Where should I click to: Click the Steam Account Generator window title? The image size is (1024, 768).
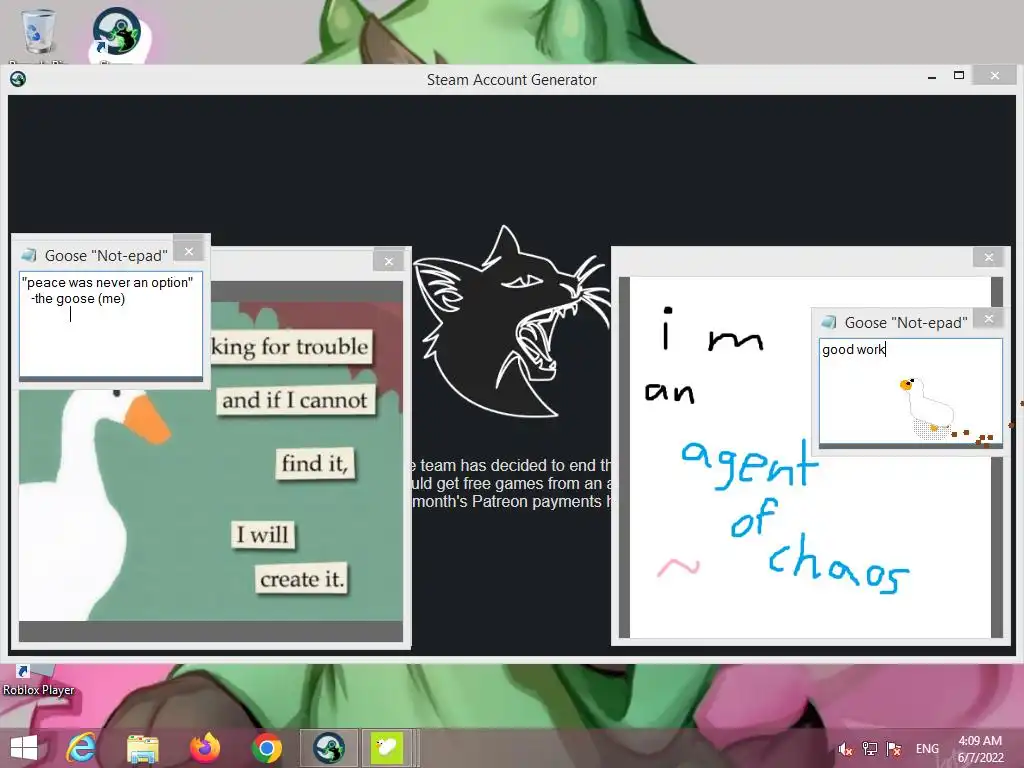pos(511,80)
